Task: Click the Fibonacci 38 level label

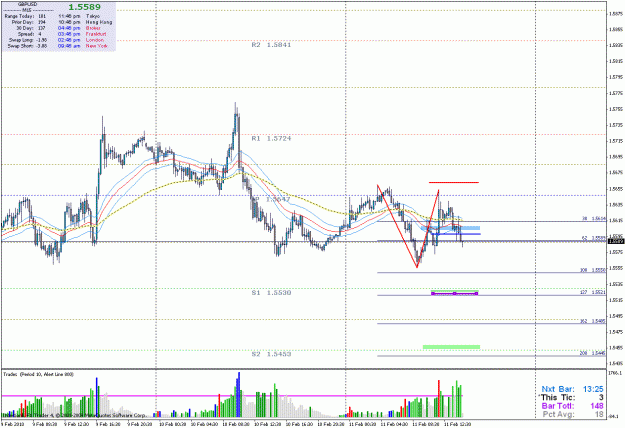Action: (x=594, y=219)
